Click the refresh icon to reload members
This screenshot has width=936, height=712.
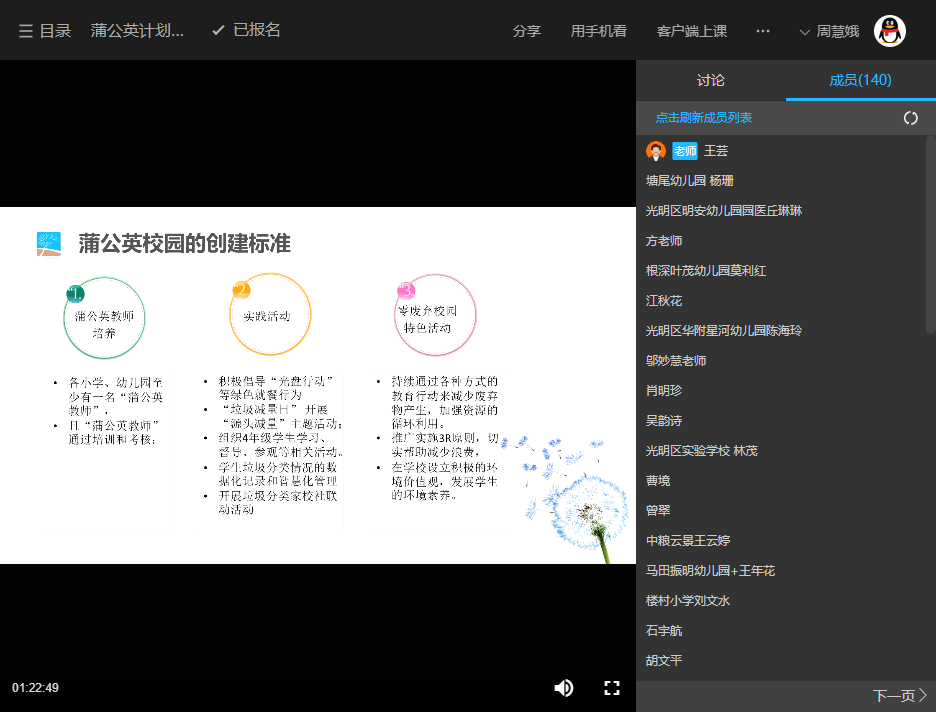[x=910, y=117]
